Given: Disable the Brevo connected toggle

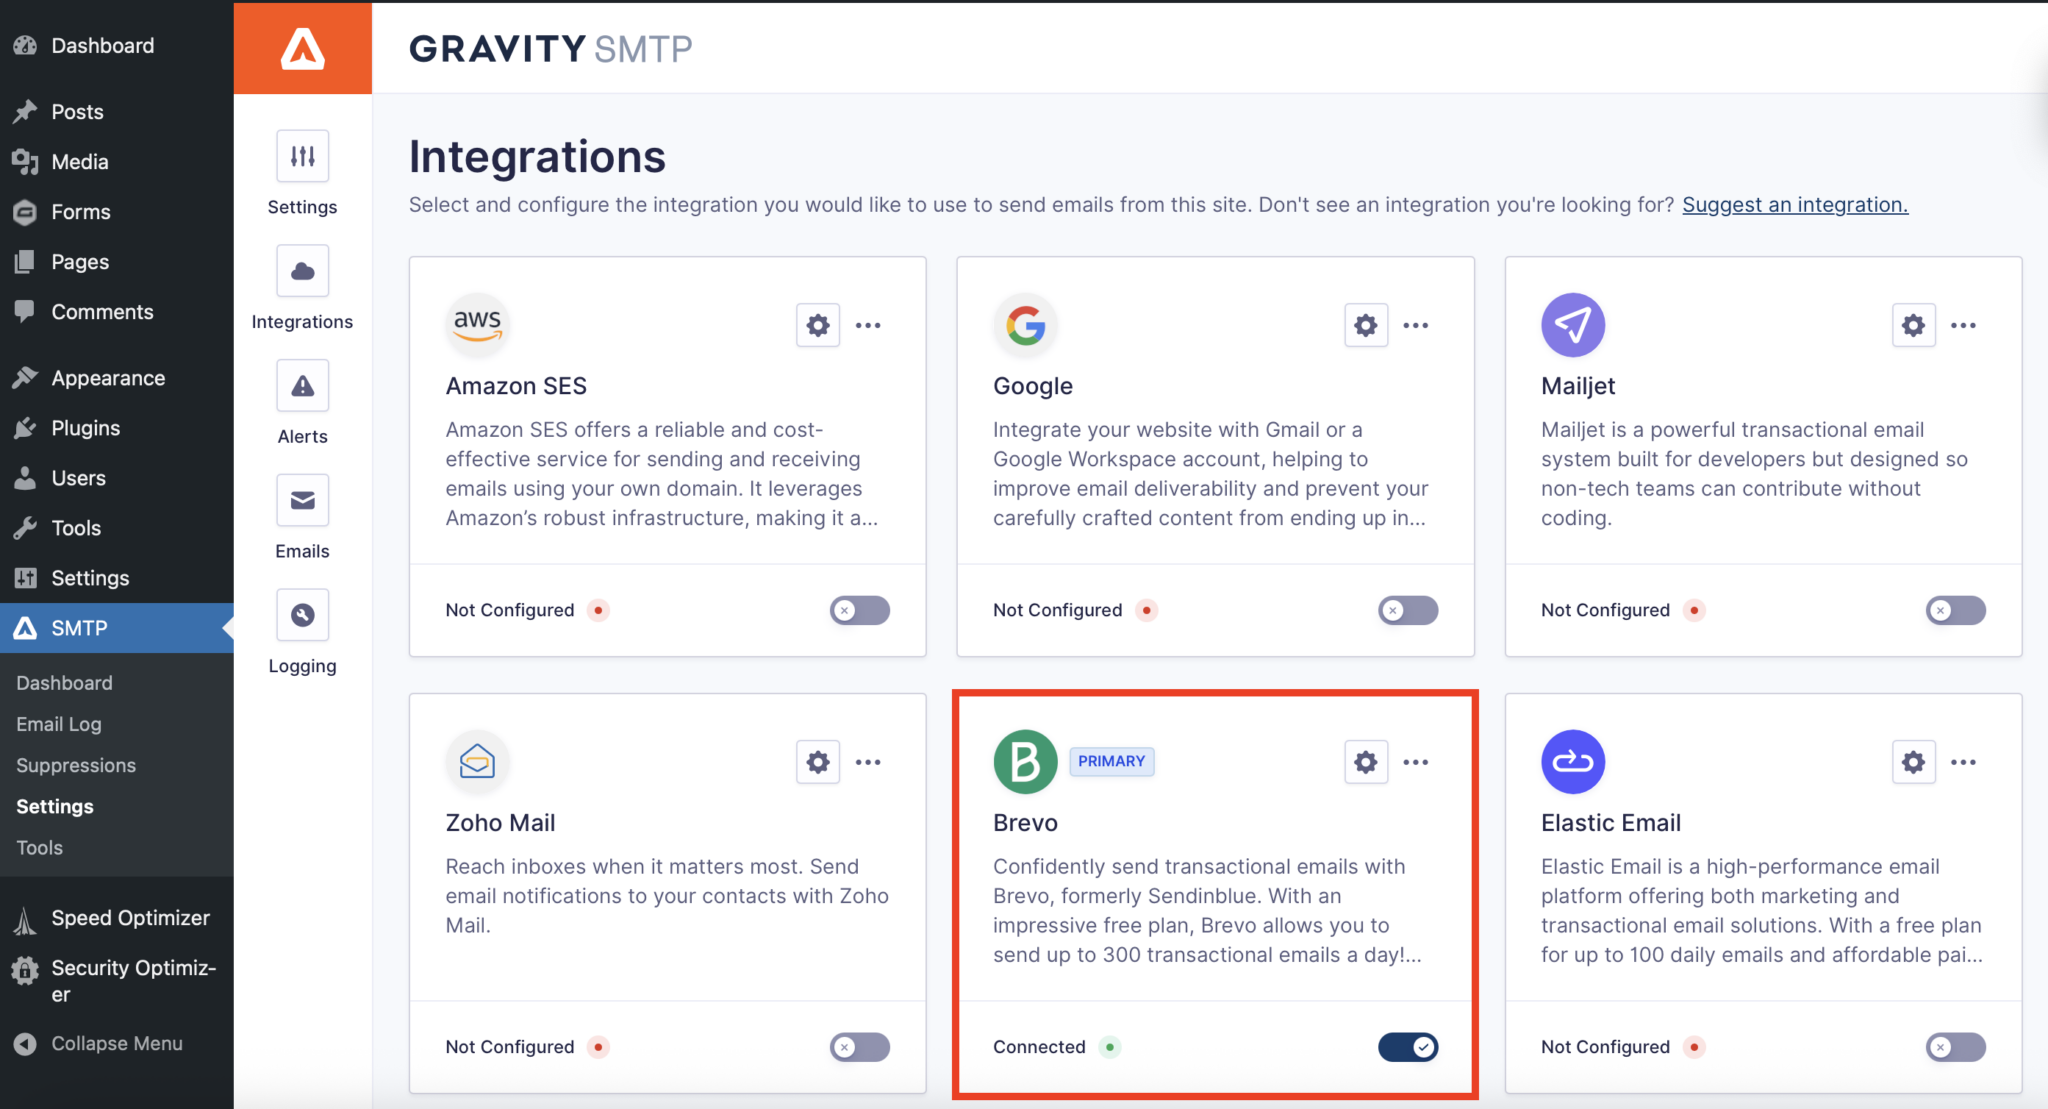Looking at the screenshot, I should tap(1407, 1047).
